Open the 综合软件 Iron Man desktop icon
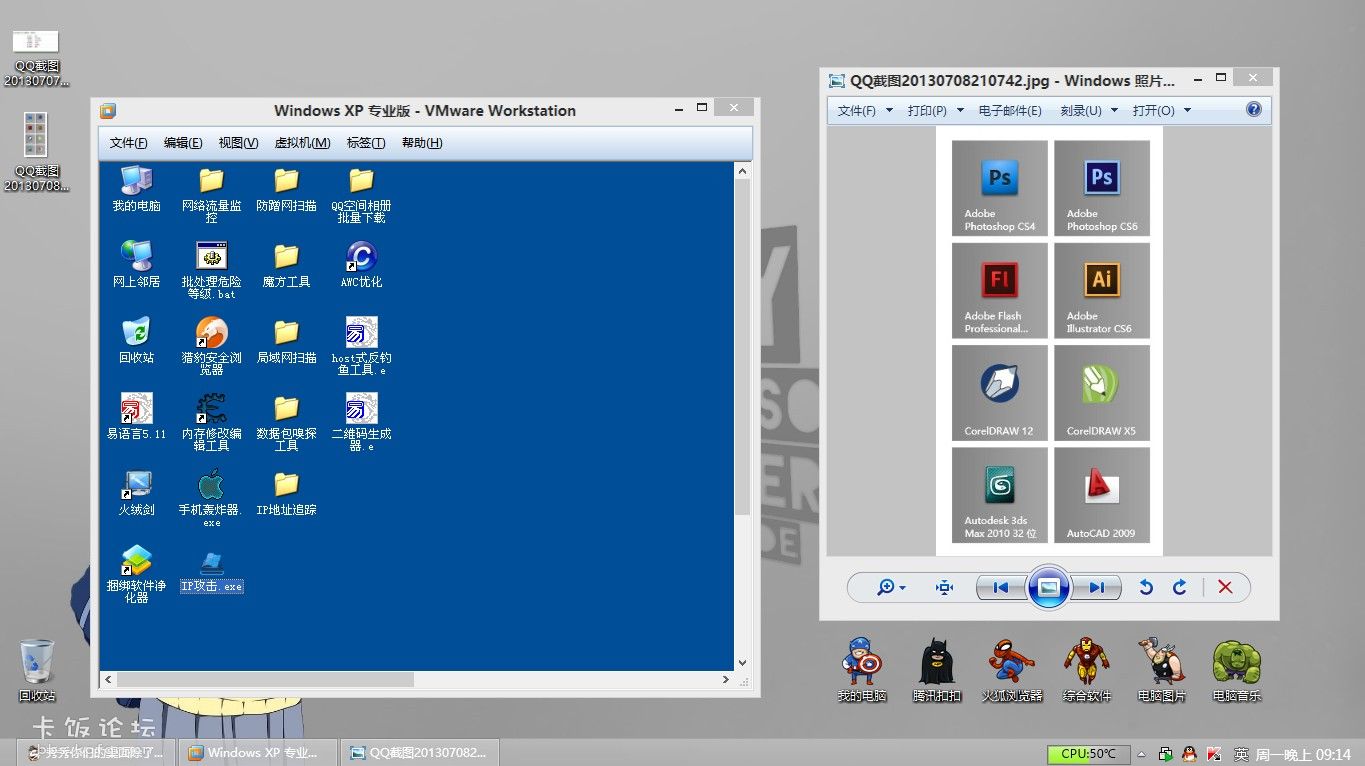 coord(1086,671)
